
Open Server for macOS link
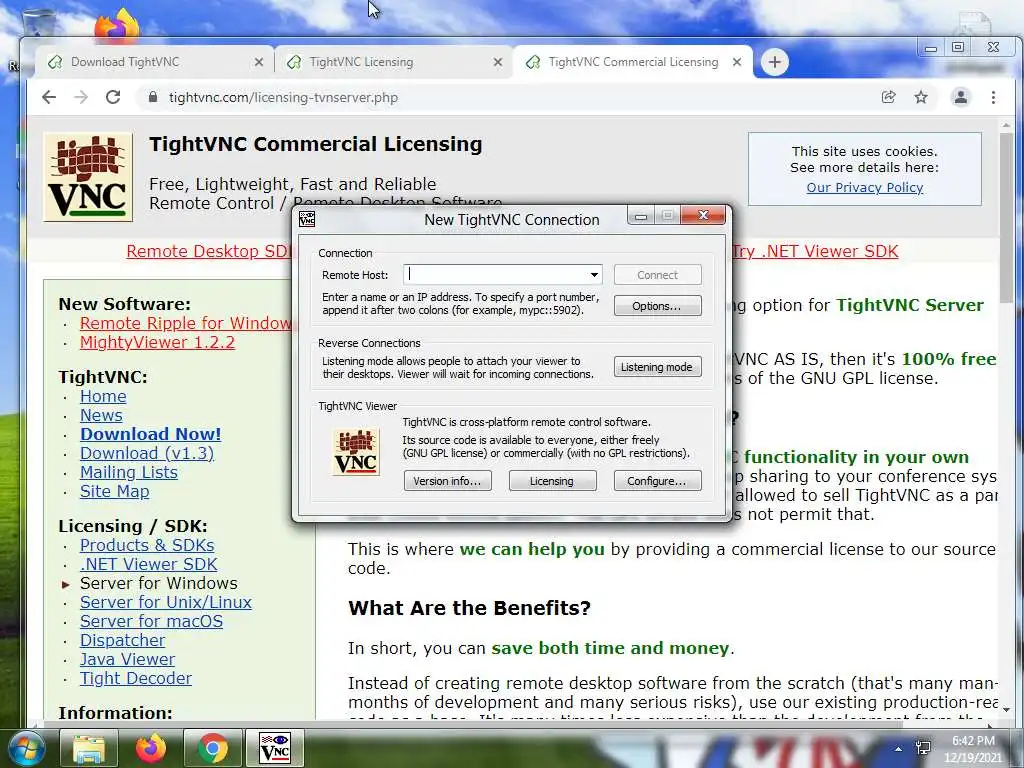pos(152,621)
